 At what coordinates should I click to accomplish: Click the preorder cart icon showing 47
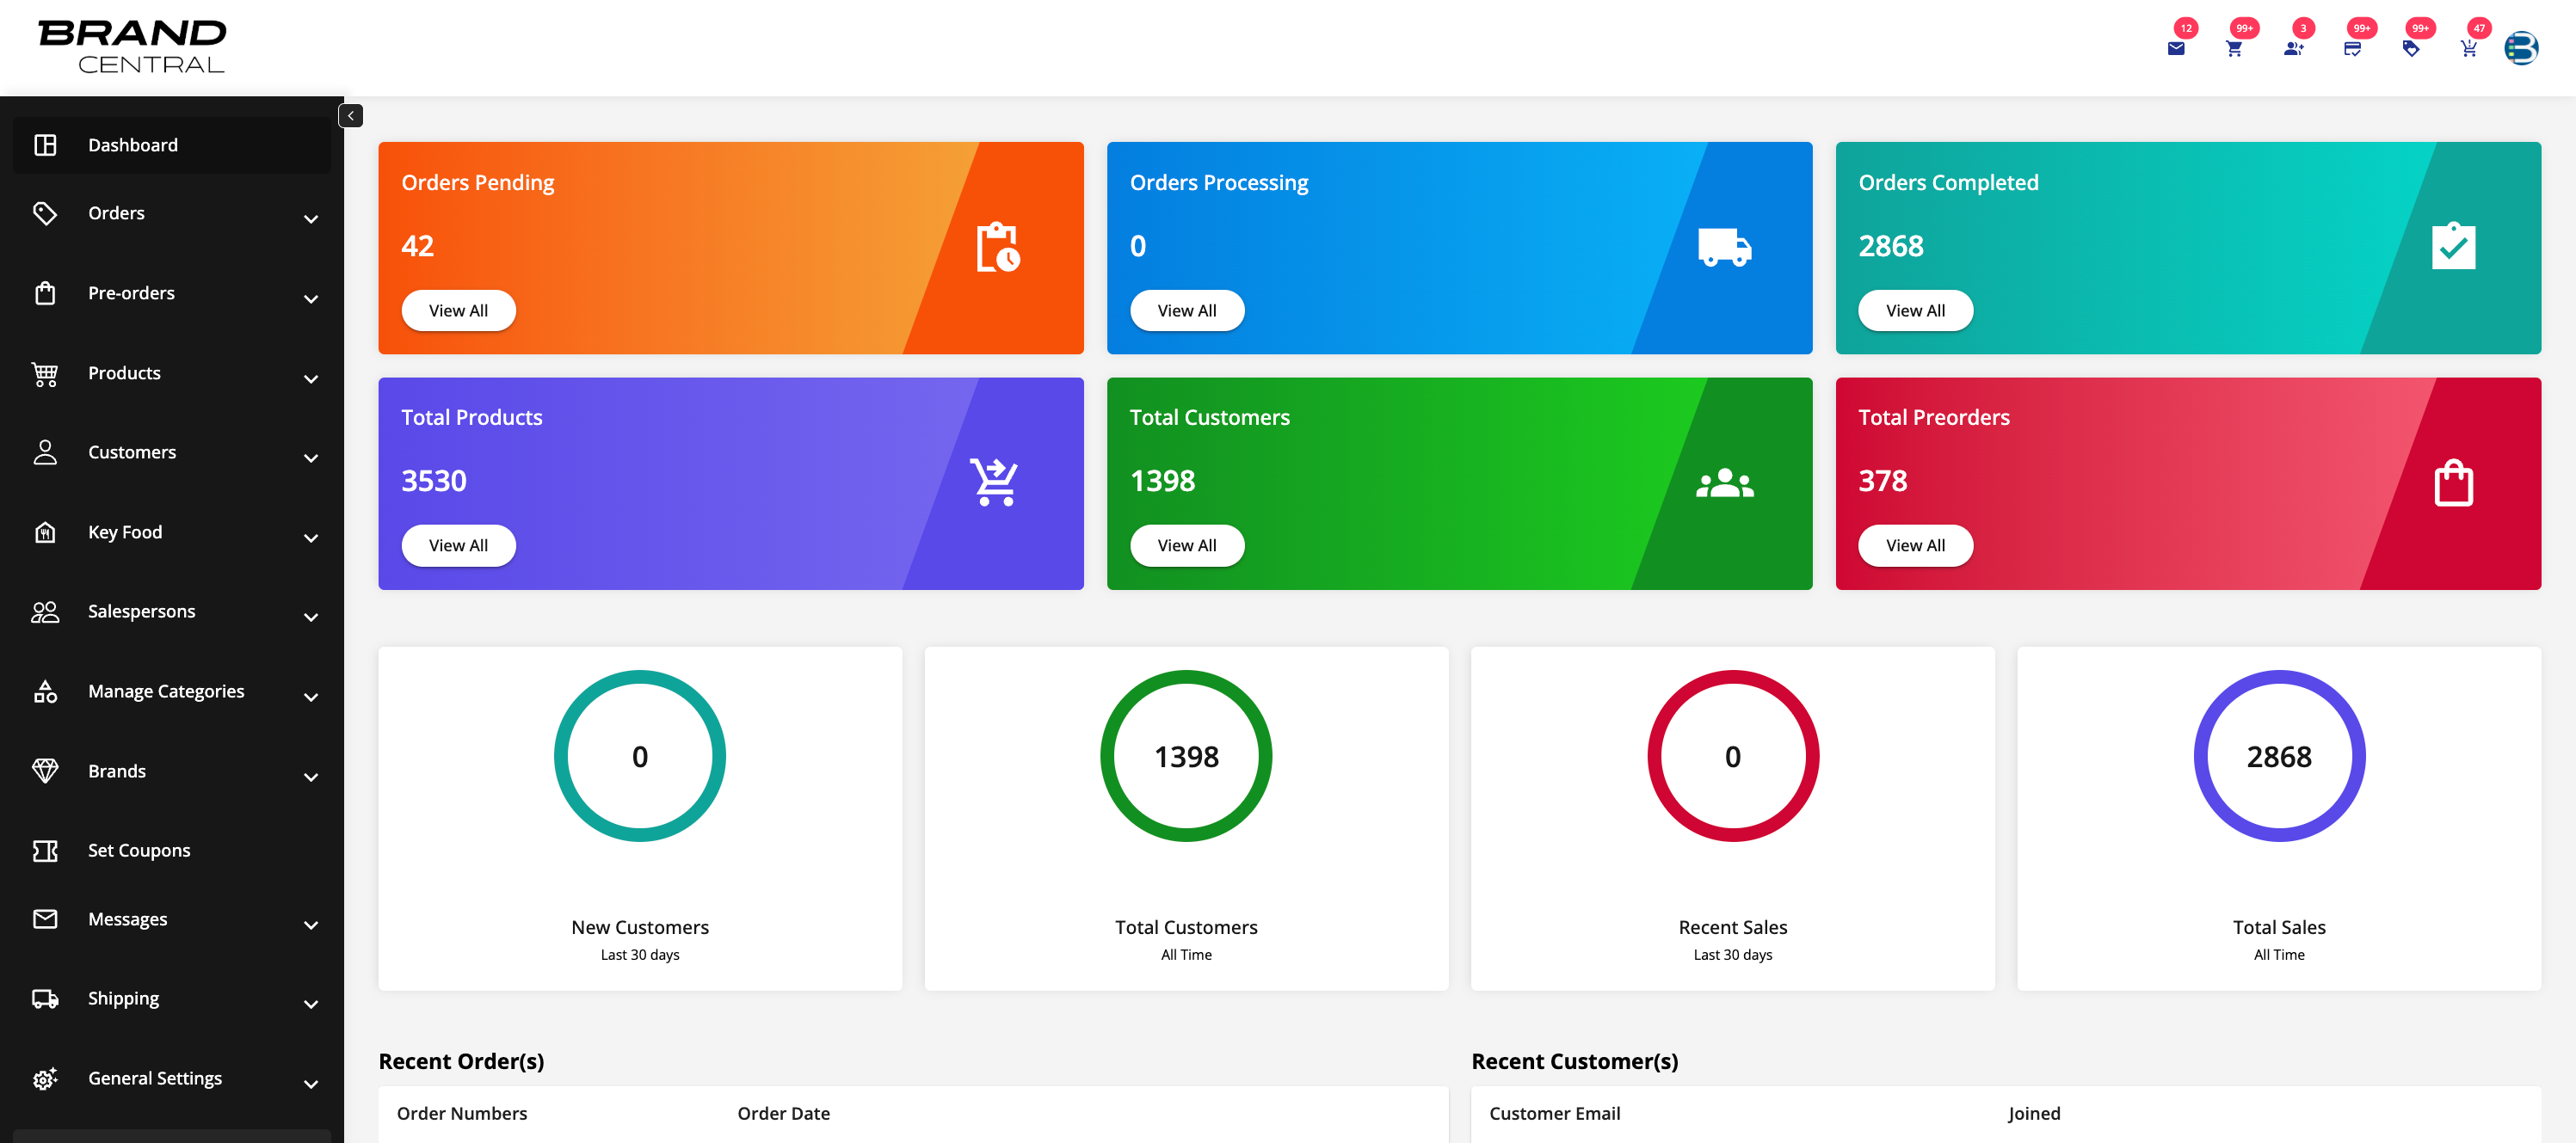coord(2469,47)
